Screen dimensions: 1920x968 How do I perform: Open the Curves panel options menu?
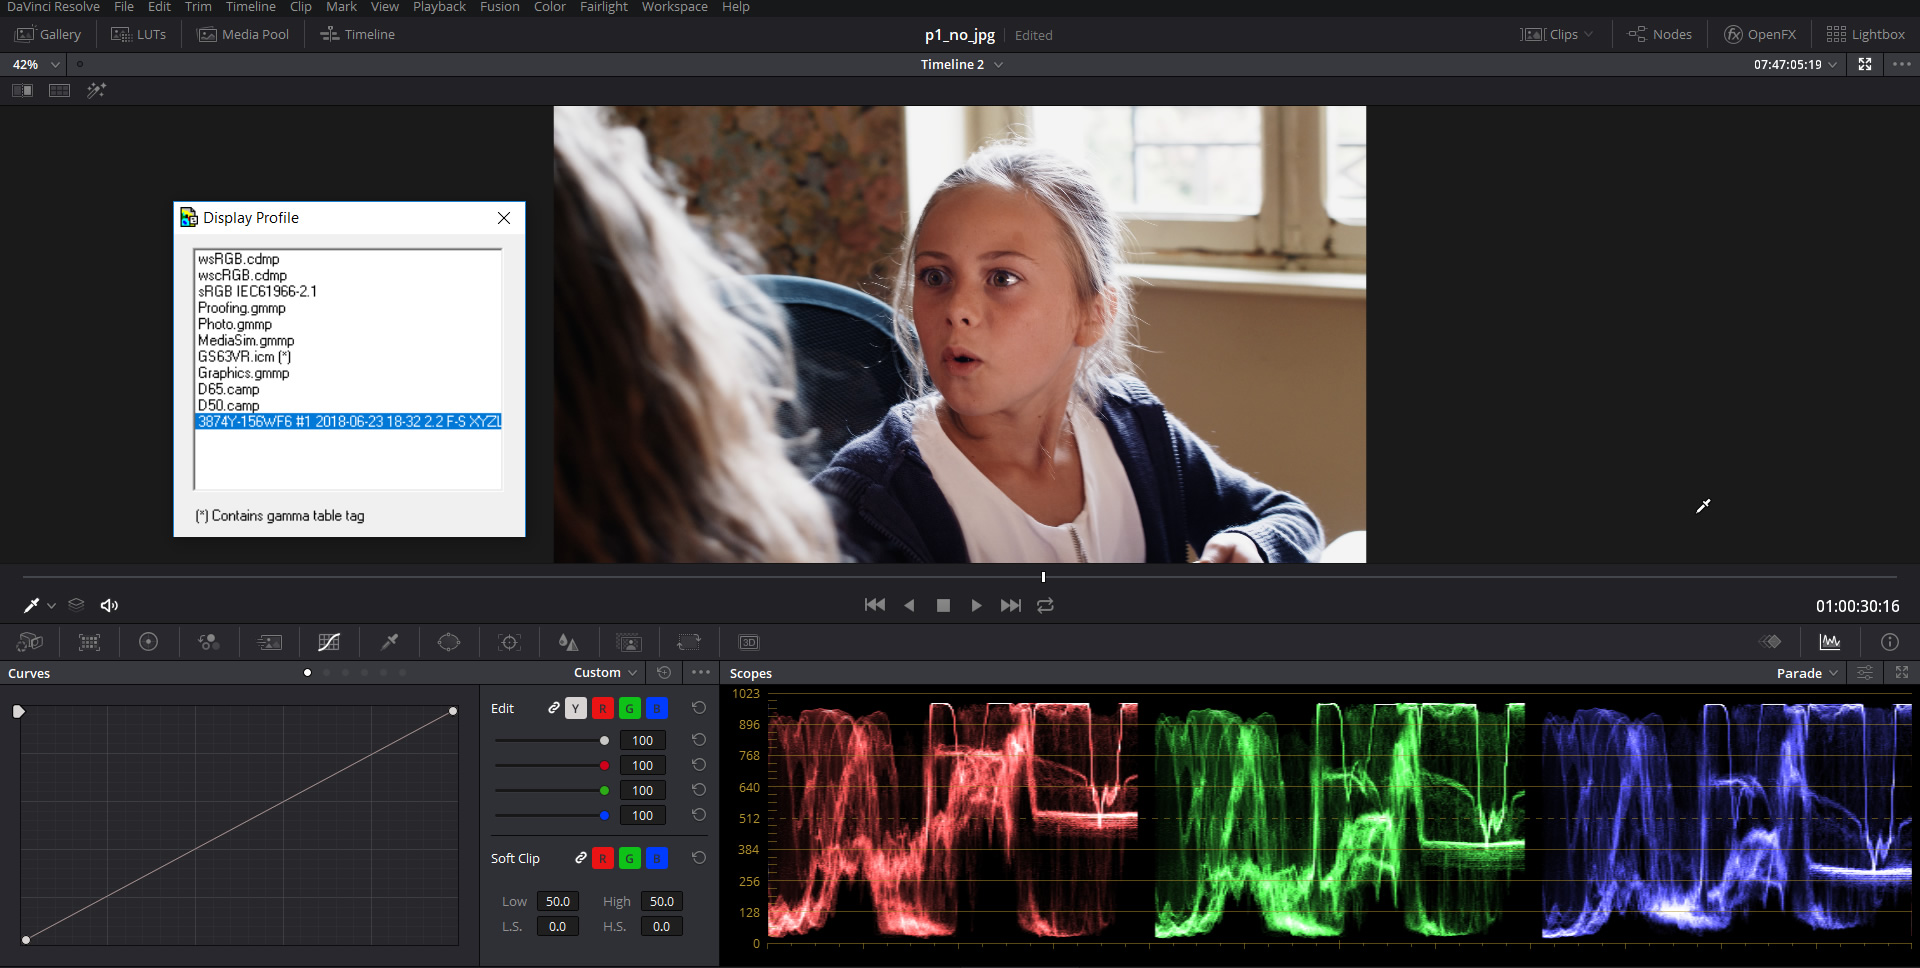[x=701, y=673]
